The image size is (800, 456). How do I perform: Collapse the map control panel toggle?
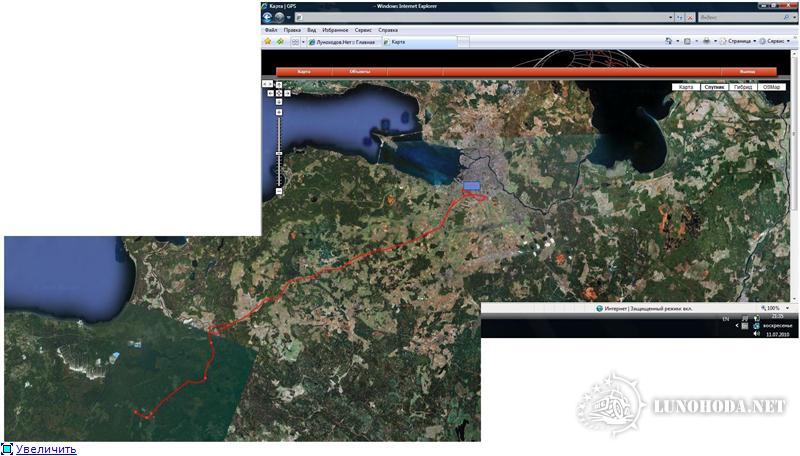[268, 83]
